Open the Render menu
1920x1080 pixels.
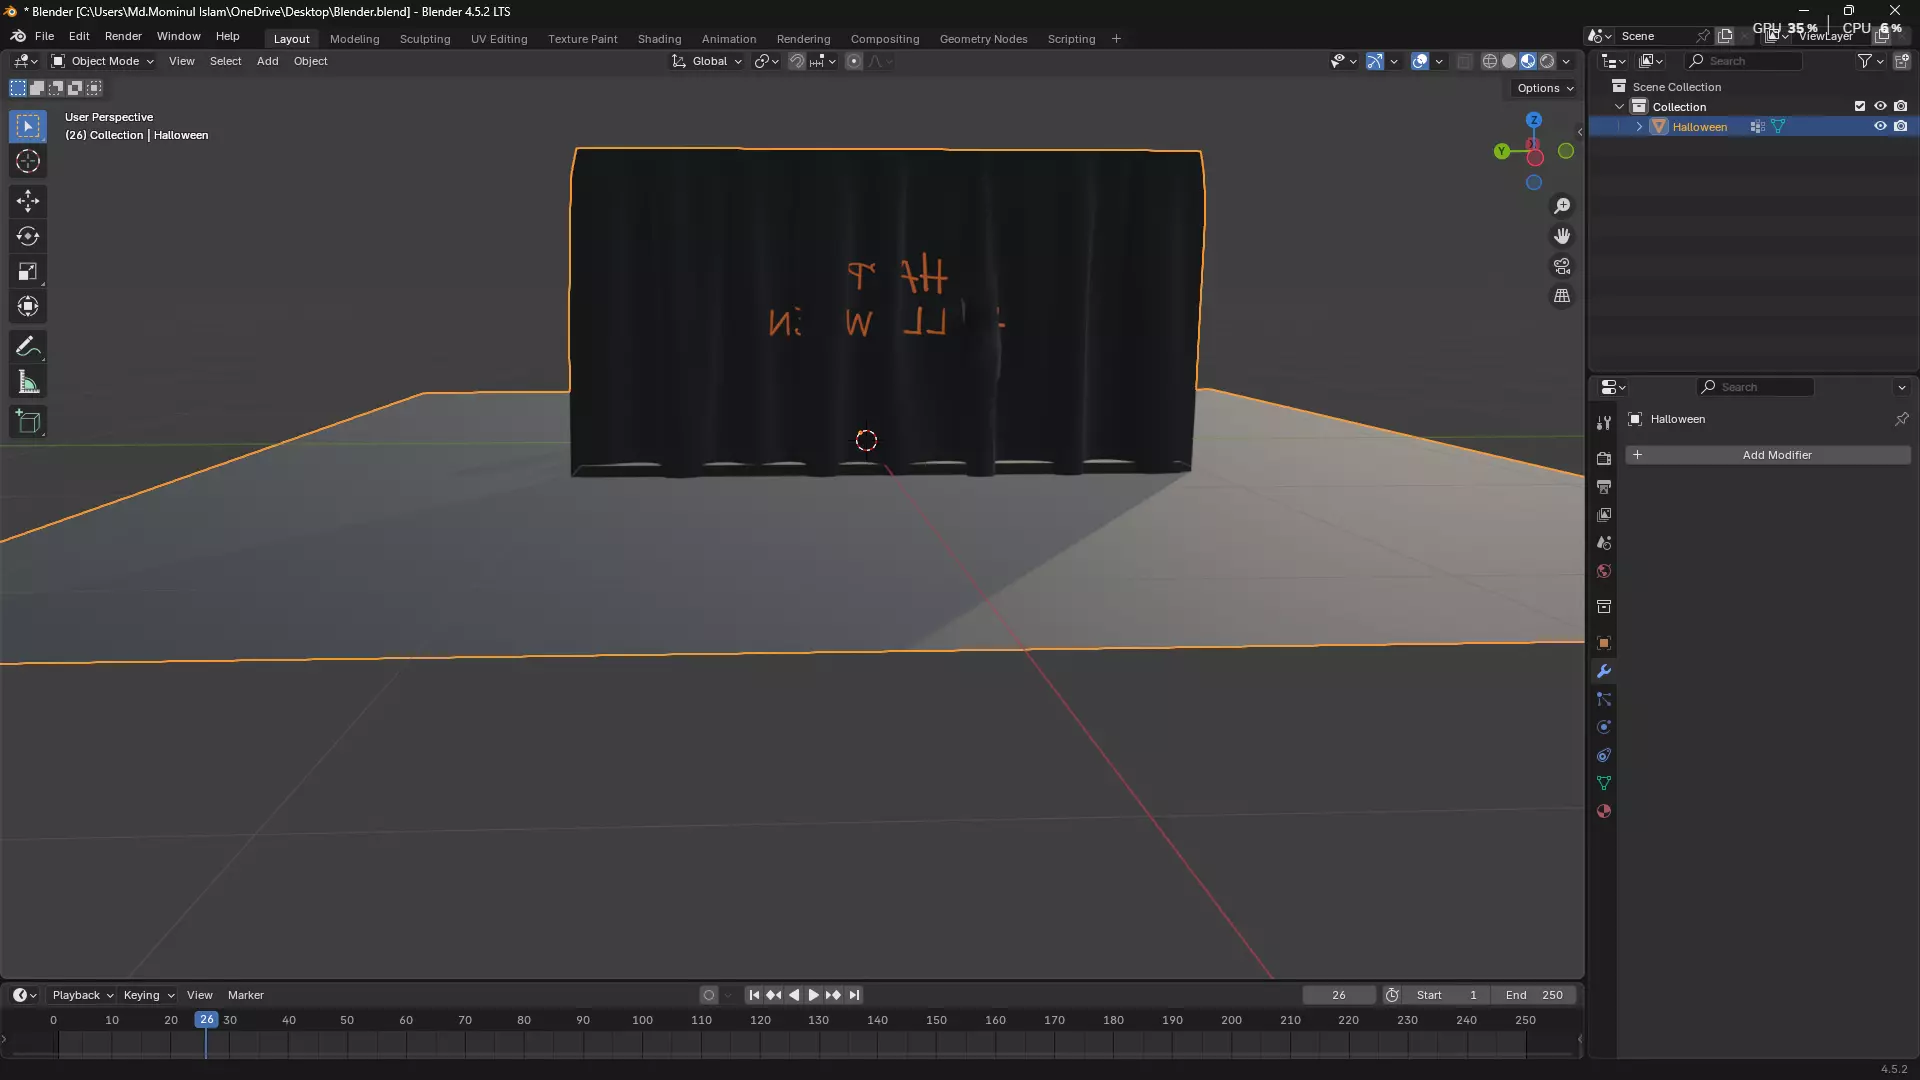tap(123, 36)
